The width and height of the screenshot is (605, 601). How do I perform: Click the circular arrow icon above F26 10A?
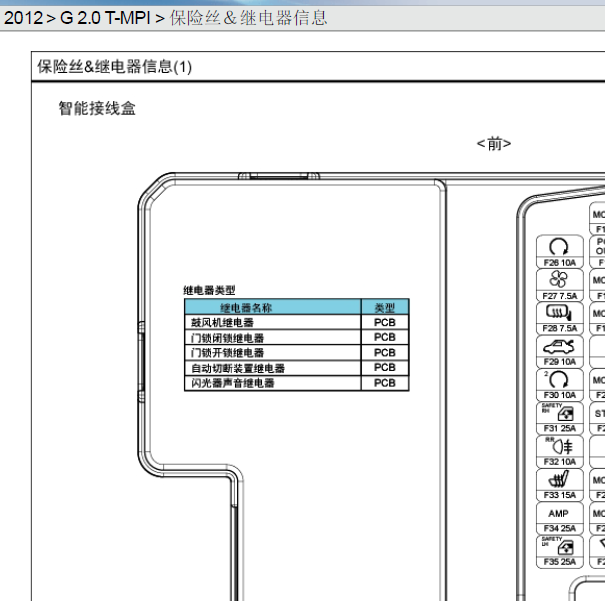tap(558, 247)
